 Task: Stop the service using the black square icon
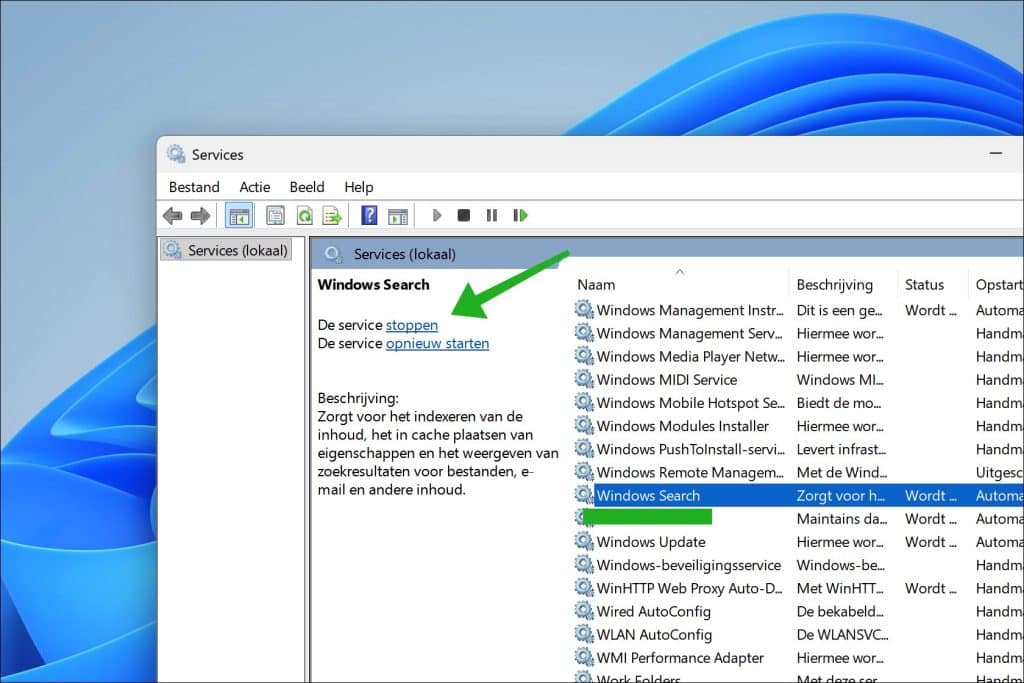463,215
